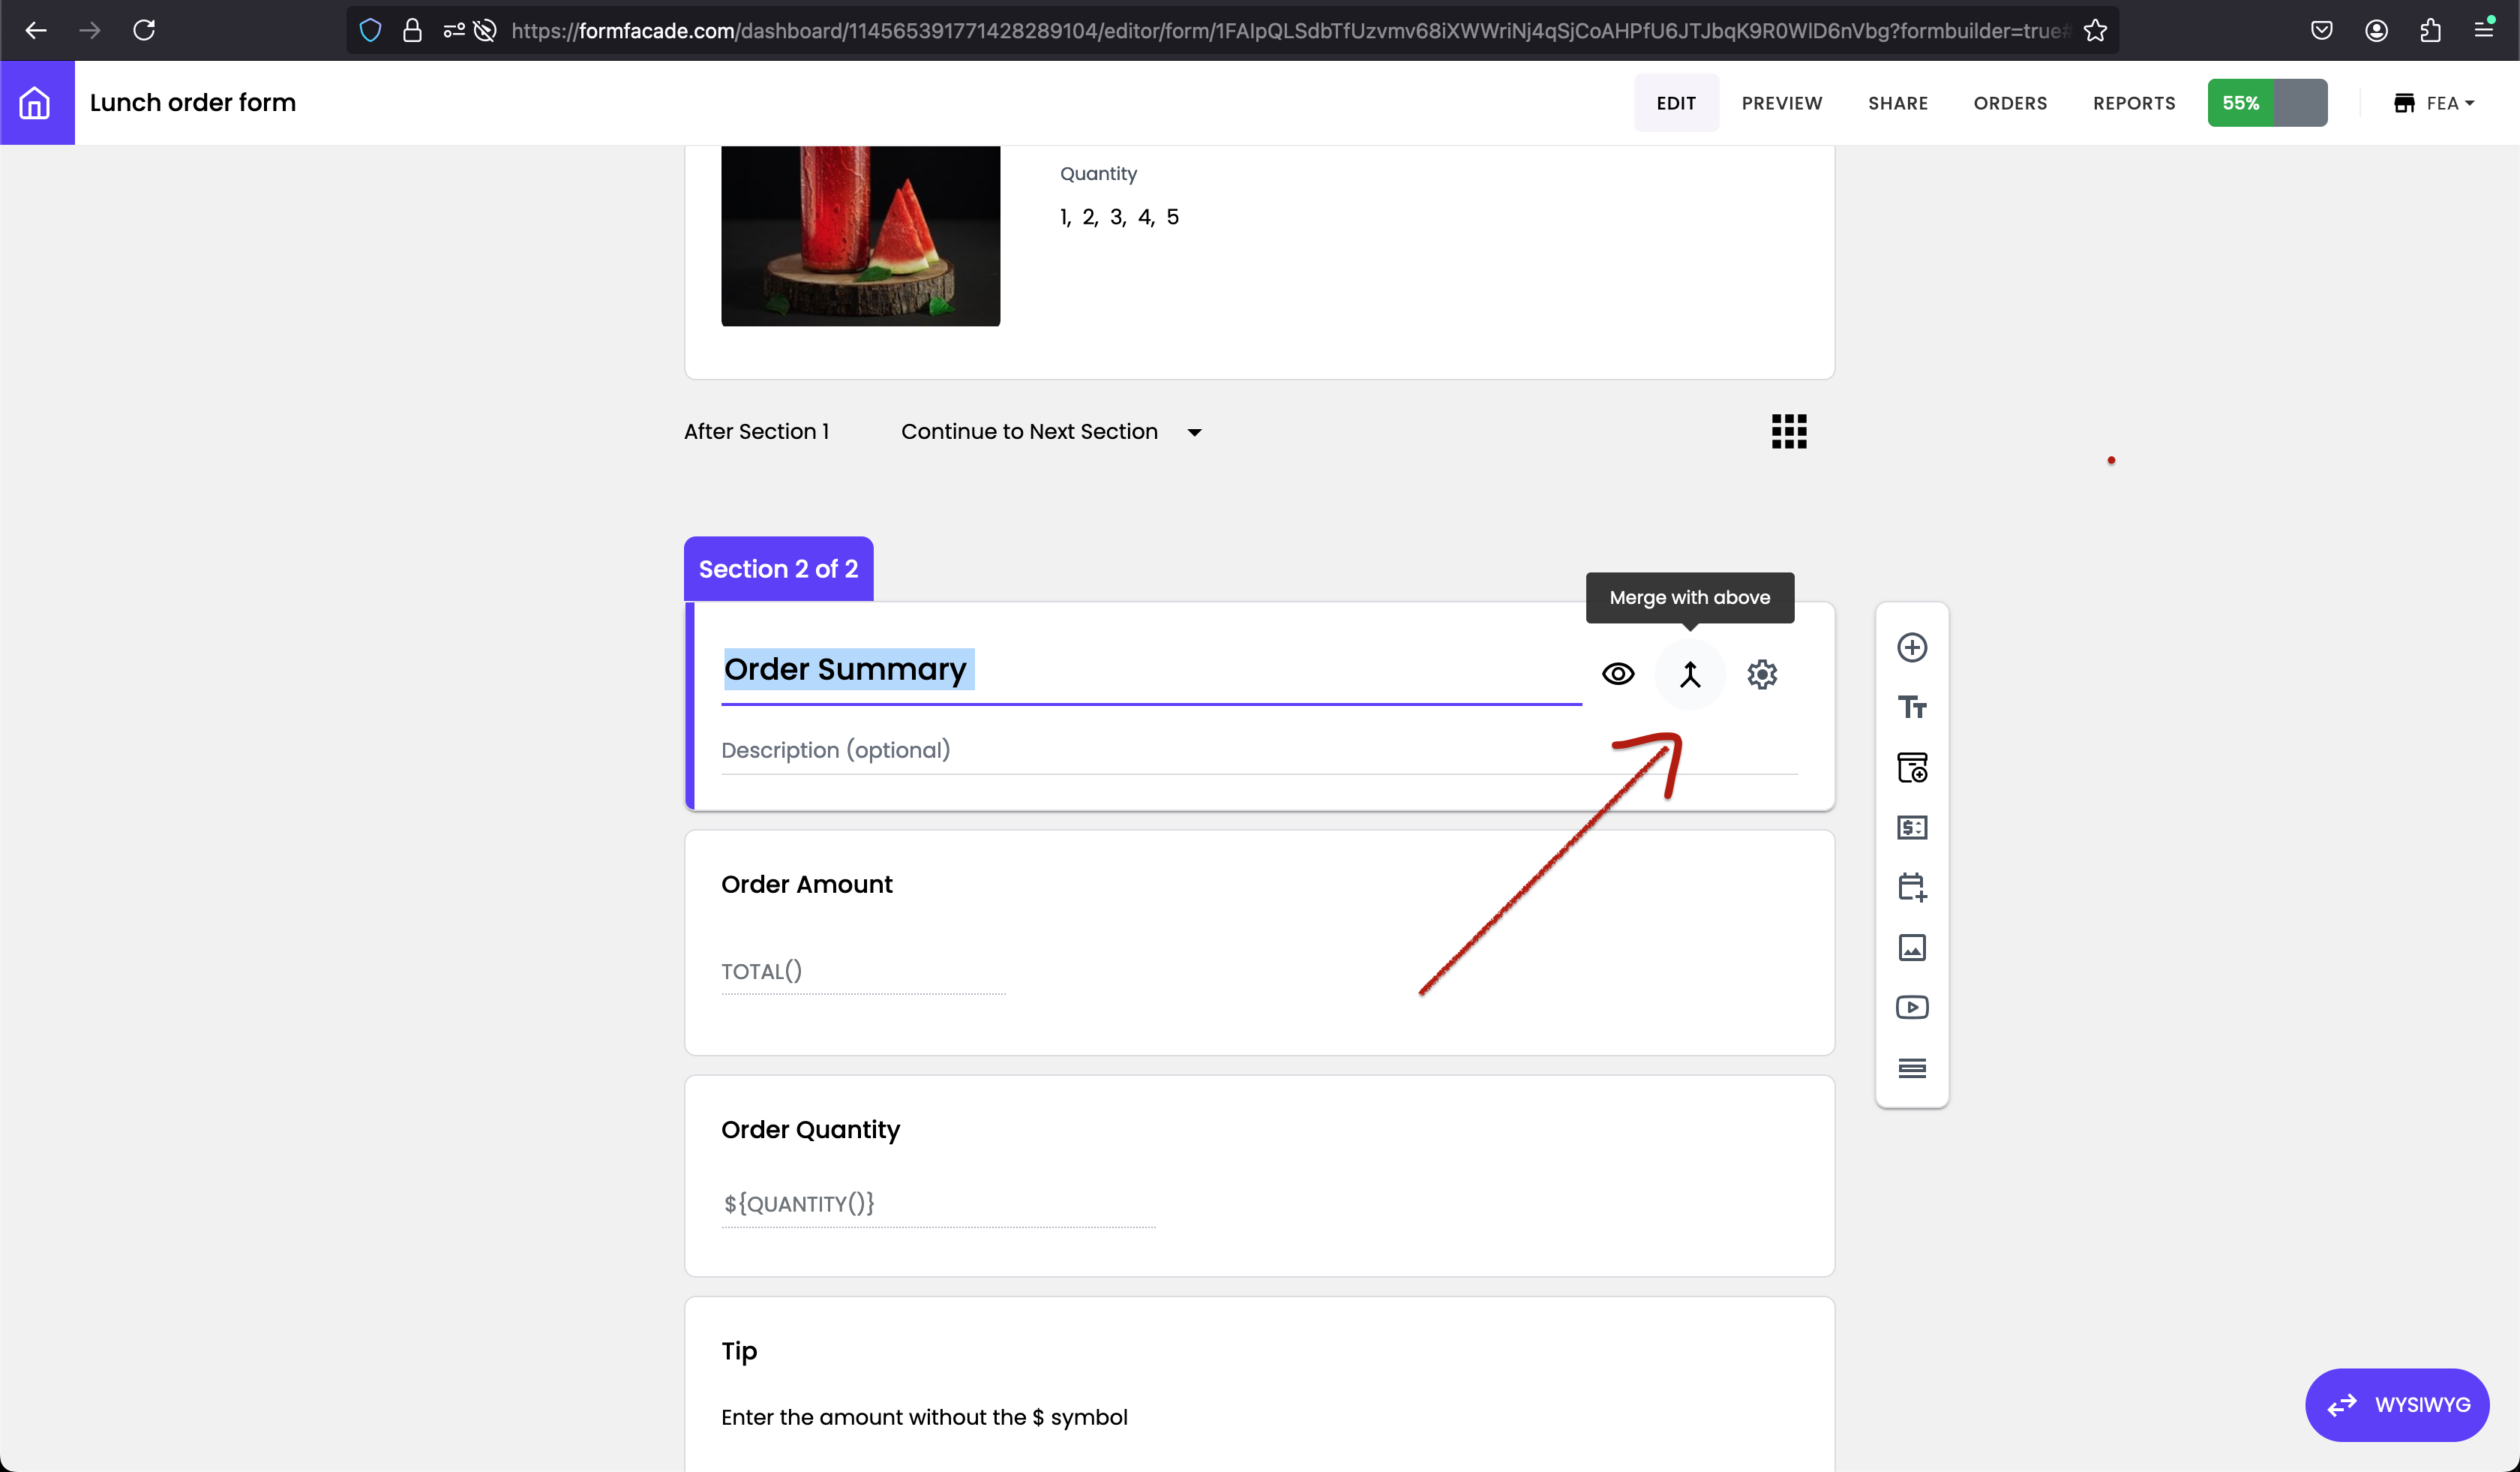
Task: Insert a video from sidebar
Action: coord(1911,1008)
